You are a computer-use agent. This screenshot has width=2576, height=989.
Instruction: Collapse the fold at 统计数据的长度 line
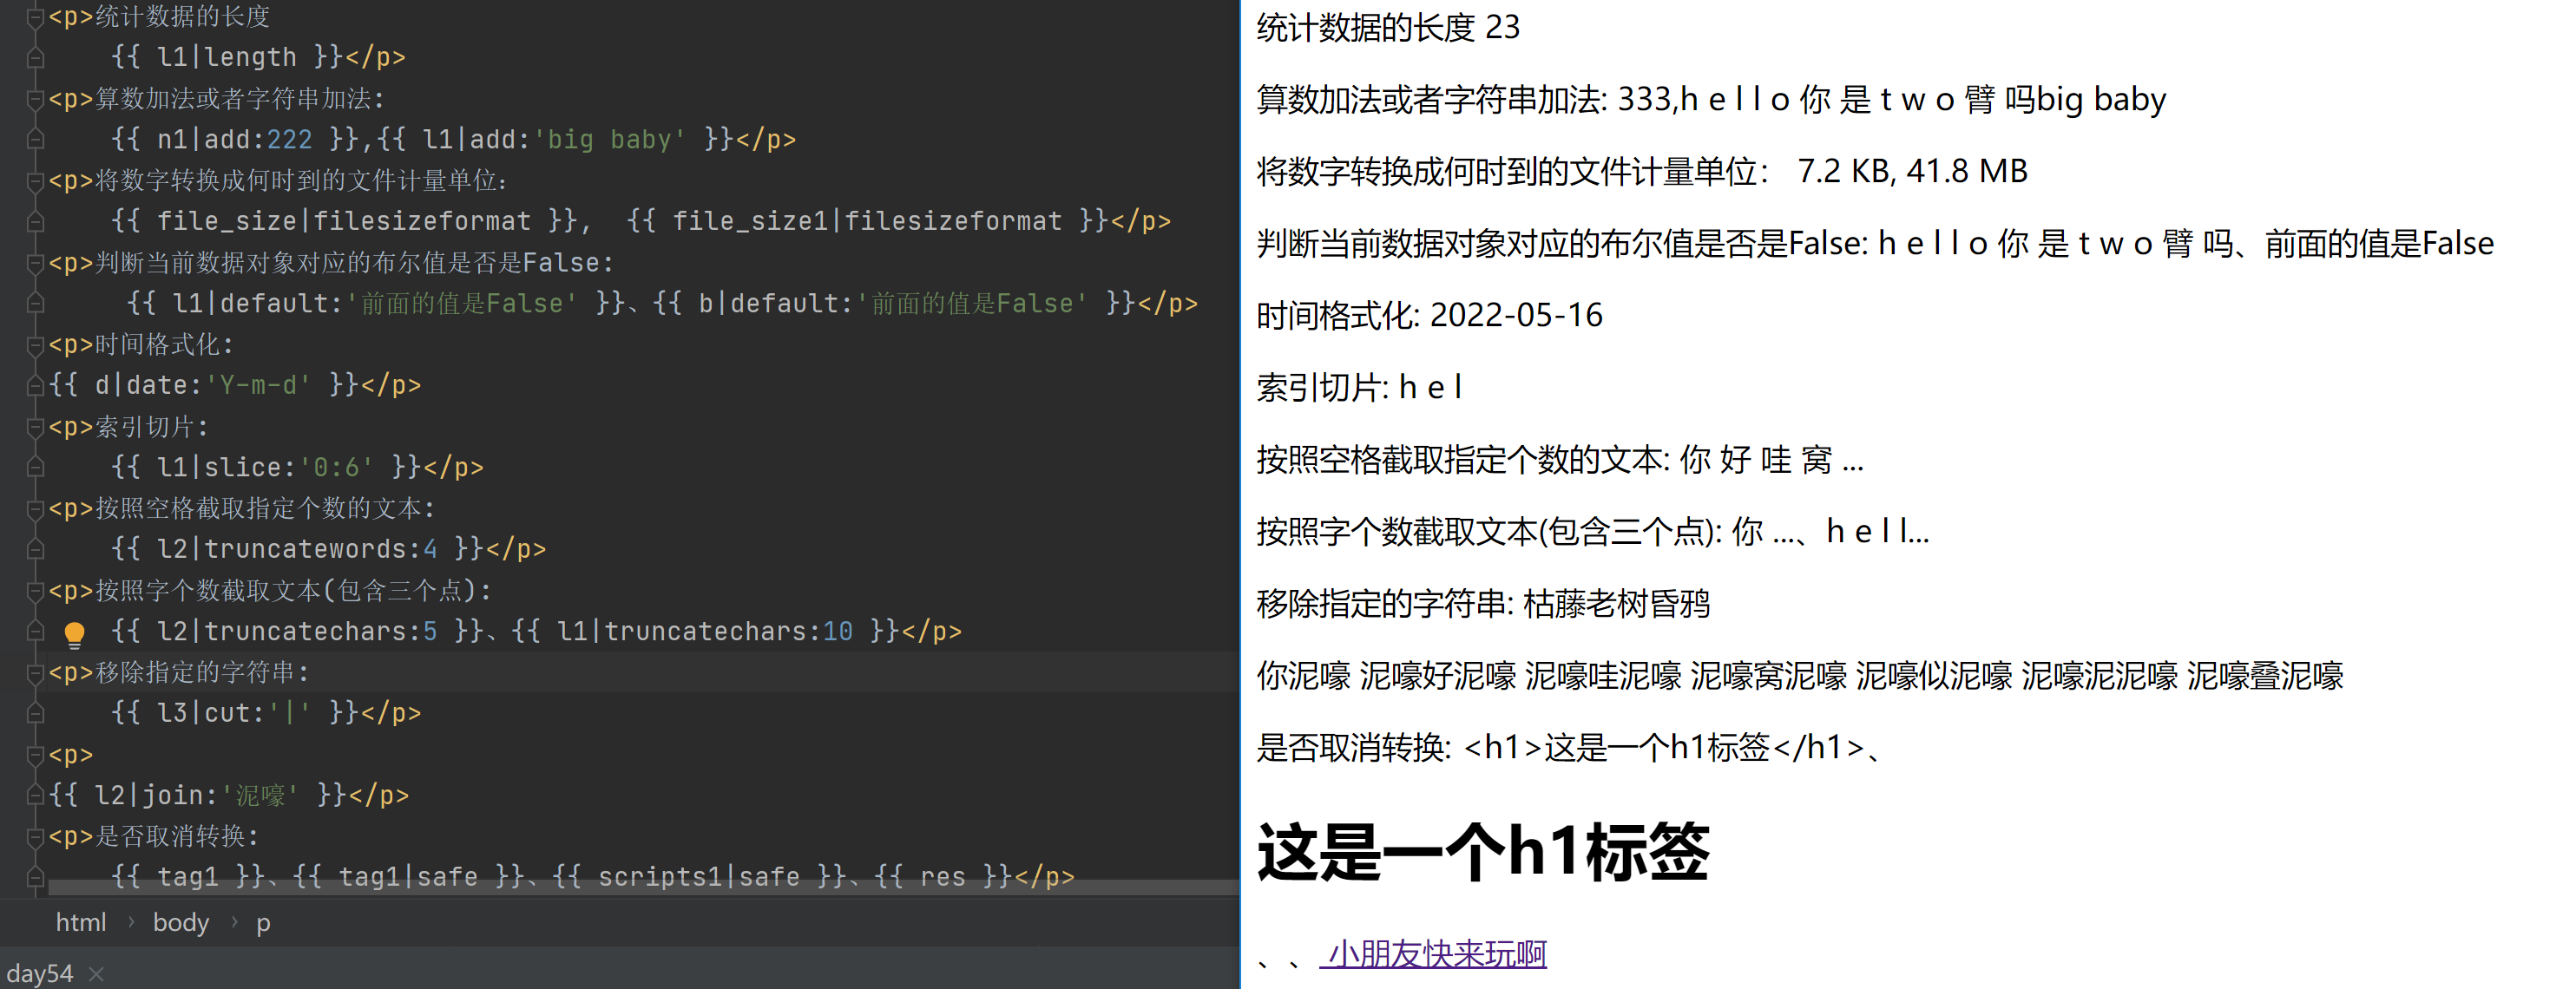(35, 17)
